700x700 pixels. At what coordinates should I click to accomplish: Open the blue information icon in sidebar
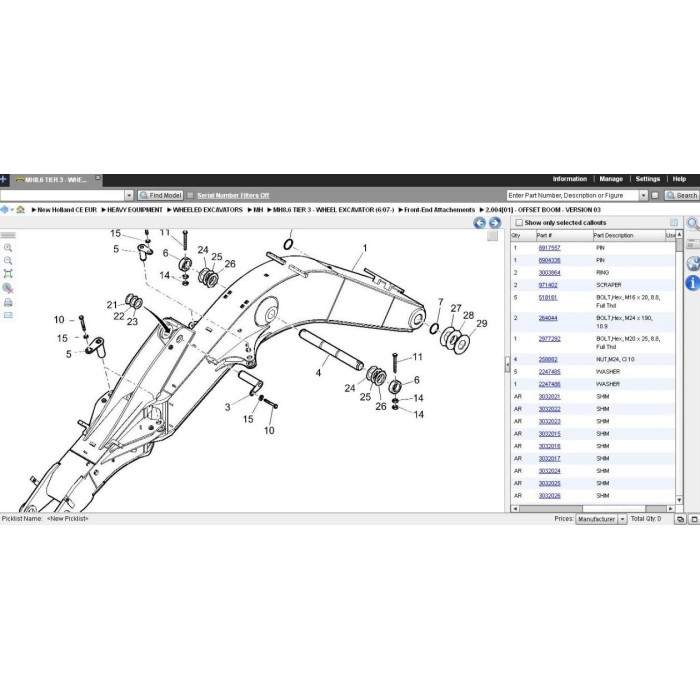point(693,283)
